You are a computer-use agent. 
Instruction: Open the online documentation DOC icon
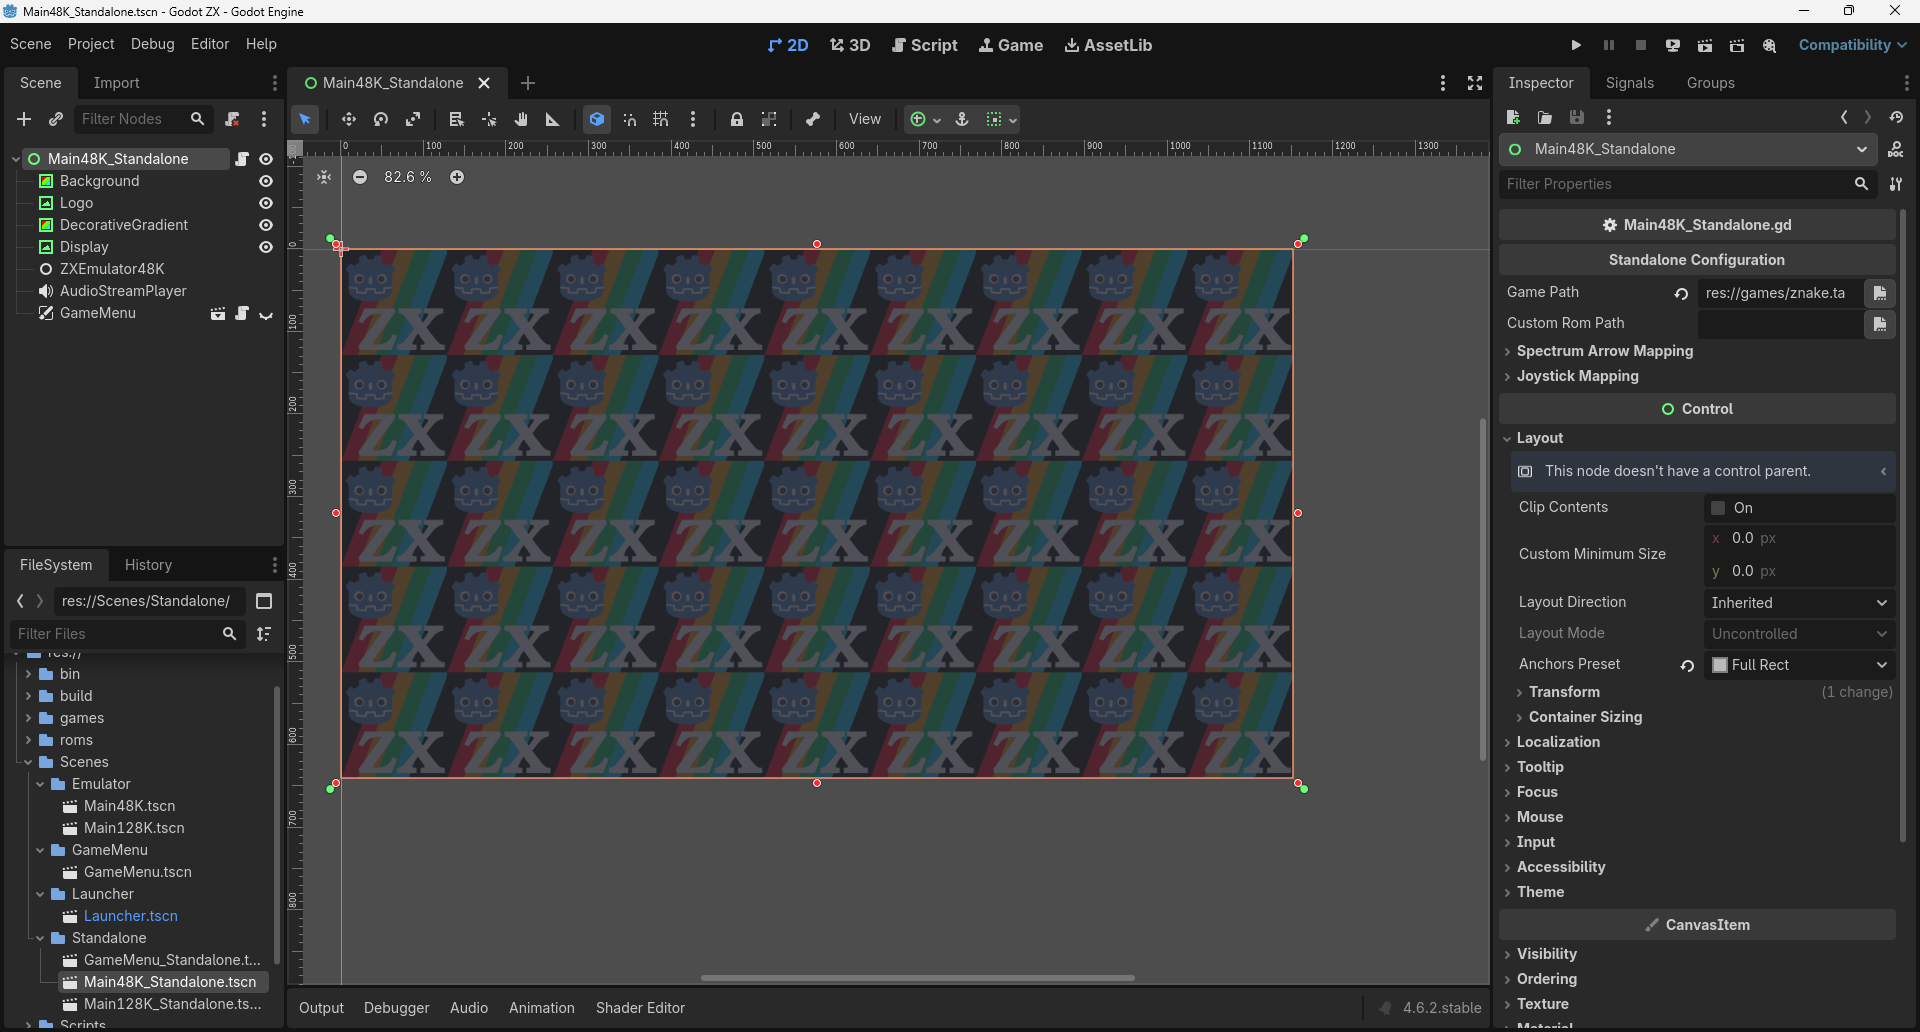click(1895, 149)
